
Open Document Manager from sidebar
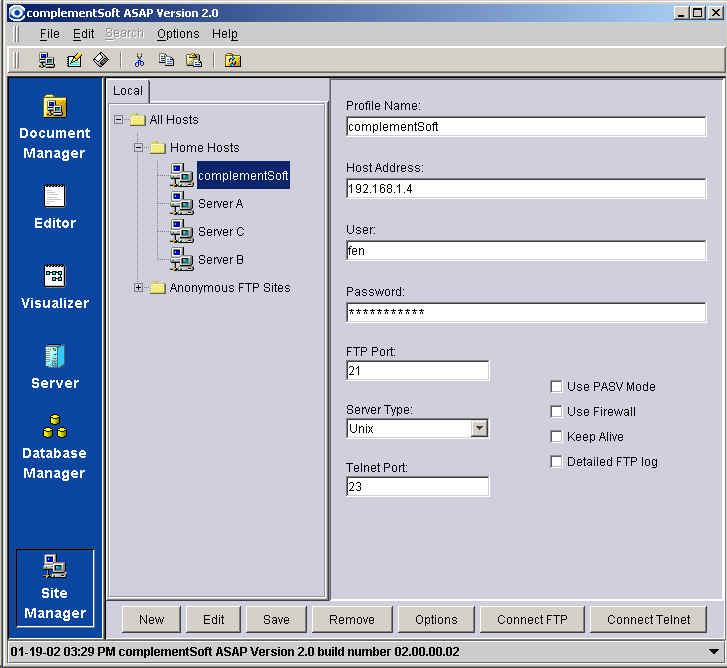point(55,127)
